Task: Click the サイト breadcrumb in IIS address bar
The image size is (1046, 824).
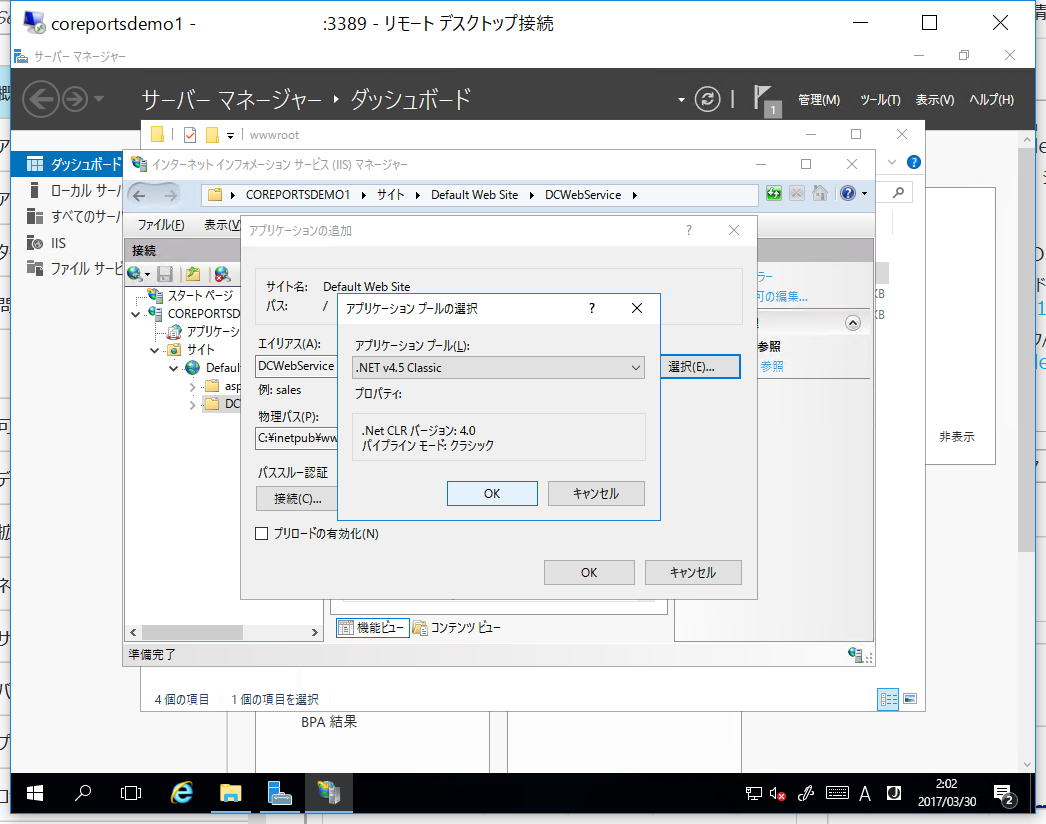Action: pos(391,195)
